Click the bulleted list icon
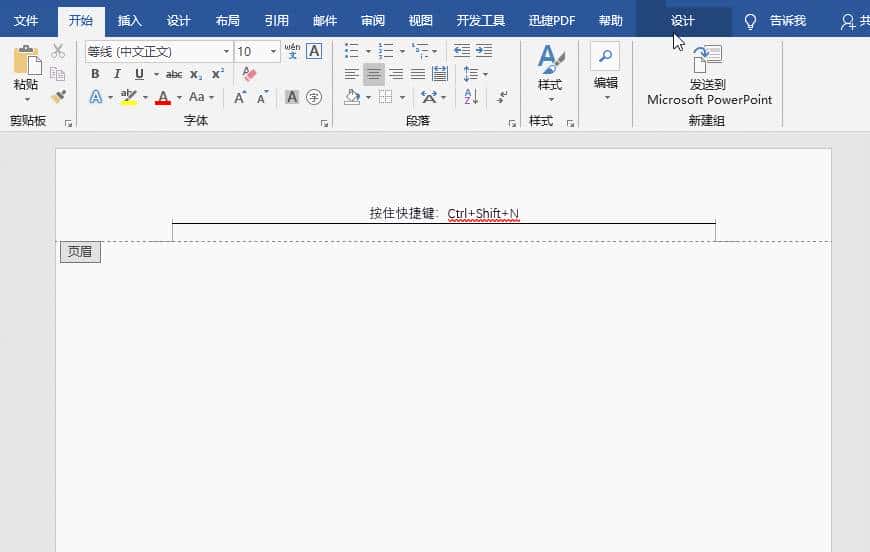This screenshot has height=552, width=870. (x=351, y=51)
